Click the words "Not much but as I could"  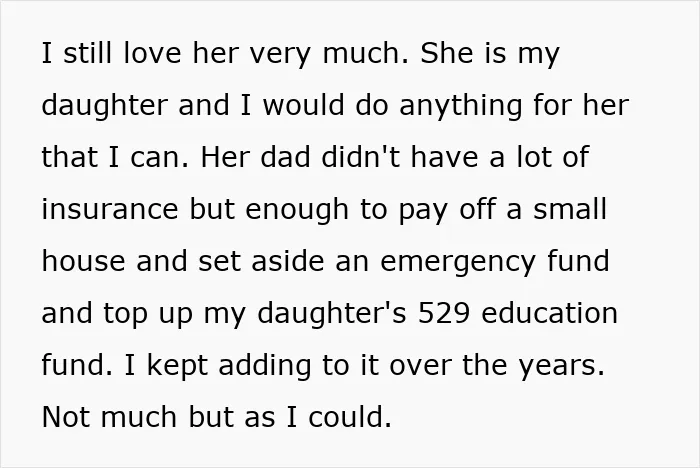(217, 417)
